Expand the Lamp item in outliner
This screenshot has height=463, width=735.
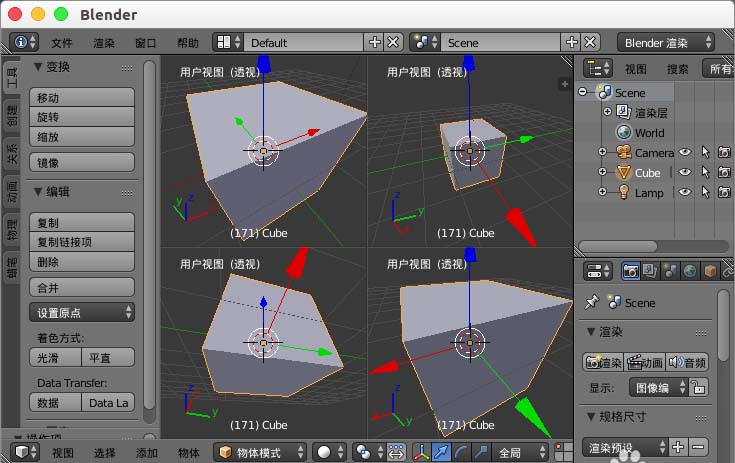(602, 192)
